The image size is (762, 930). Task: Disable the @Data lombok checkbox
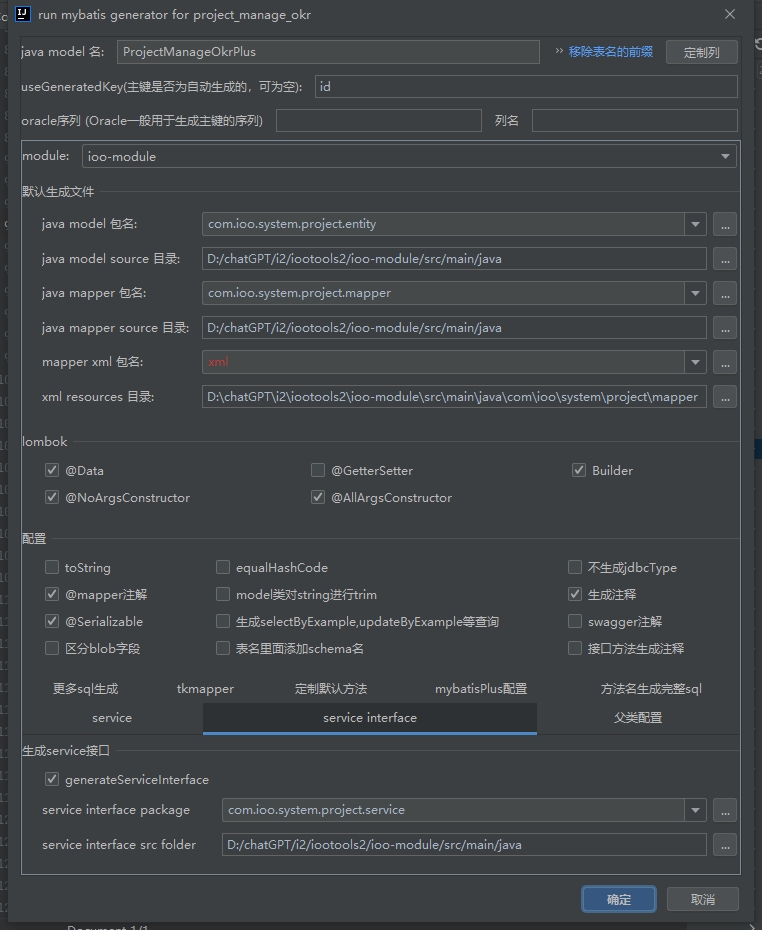coord(52,471)
